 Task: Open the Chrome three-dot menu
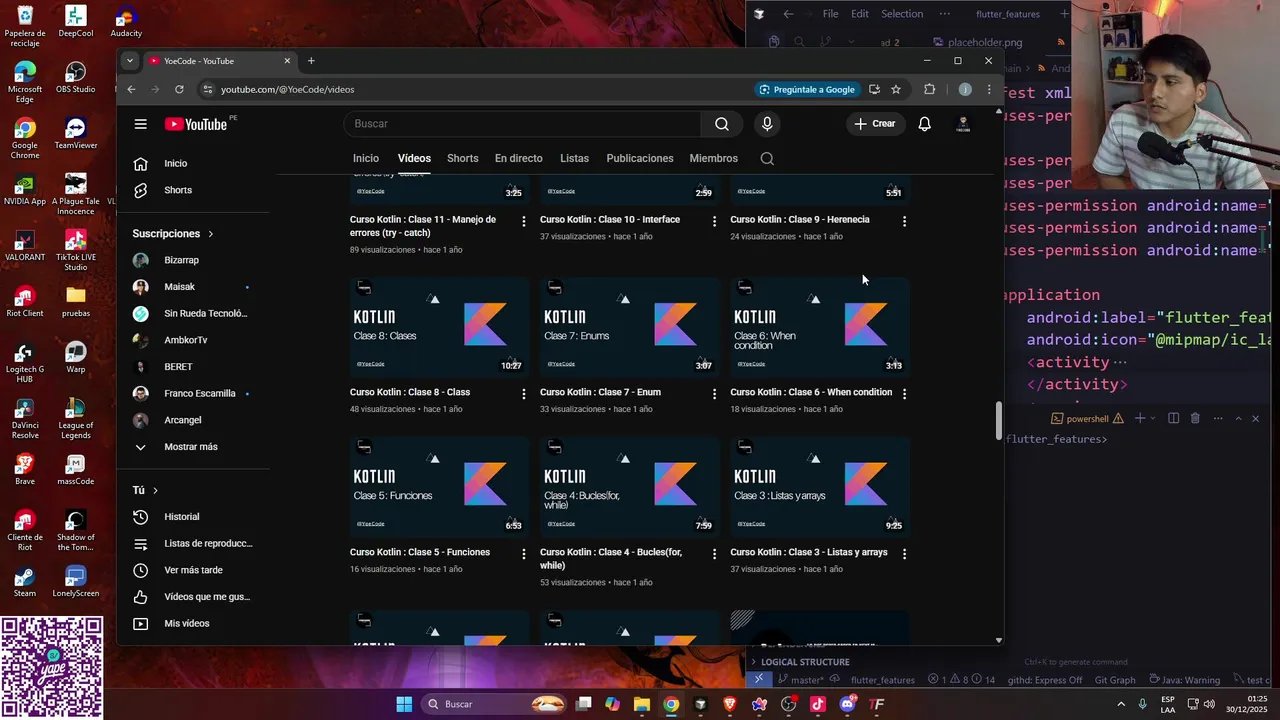point(989,89)
